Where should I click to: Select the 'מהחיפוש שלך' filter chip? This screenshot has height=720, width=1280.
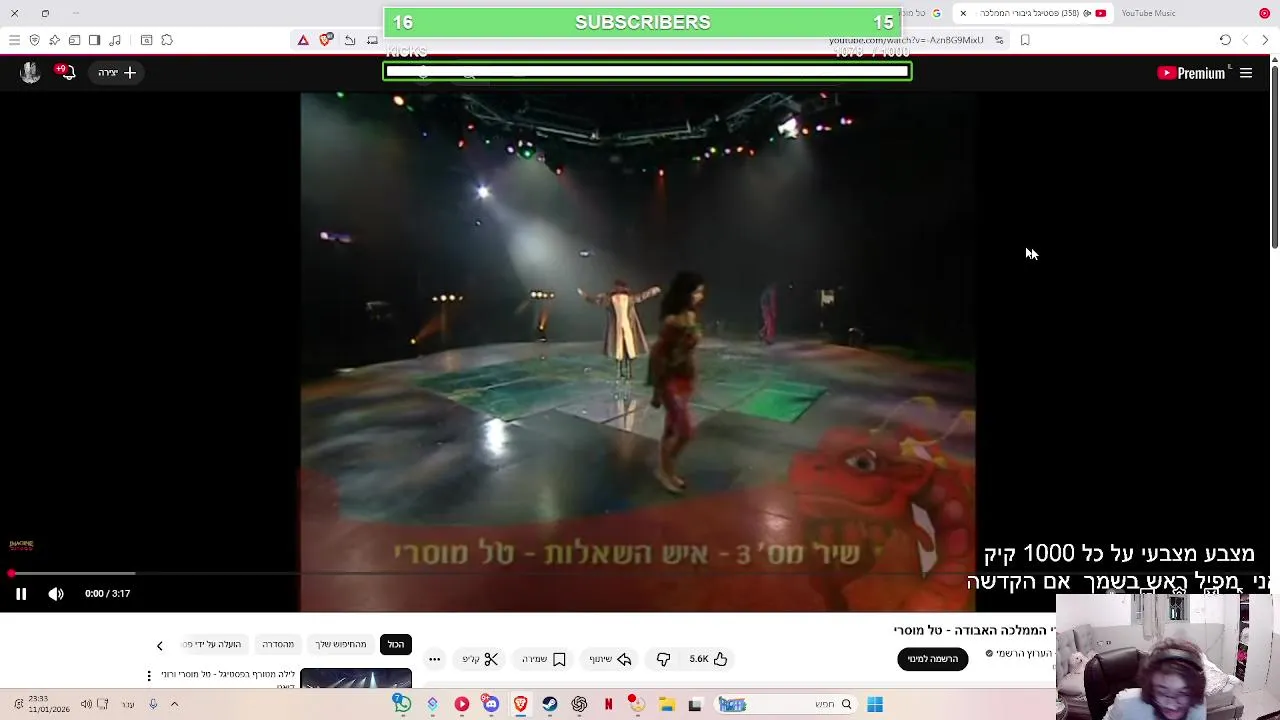tap(341, 644)
